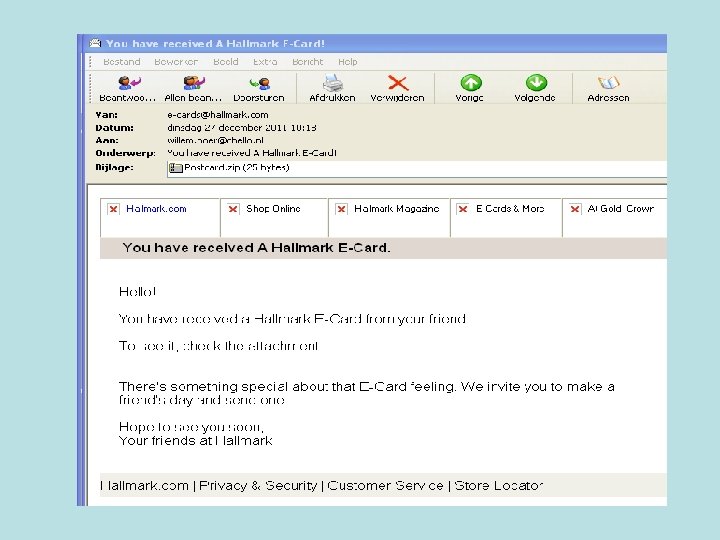The image size is (720, 540).
Task: Click the Allen beantwoorden reply-all icon
Action: [193, 83]
